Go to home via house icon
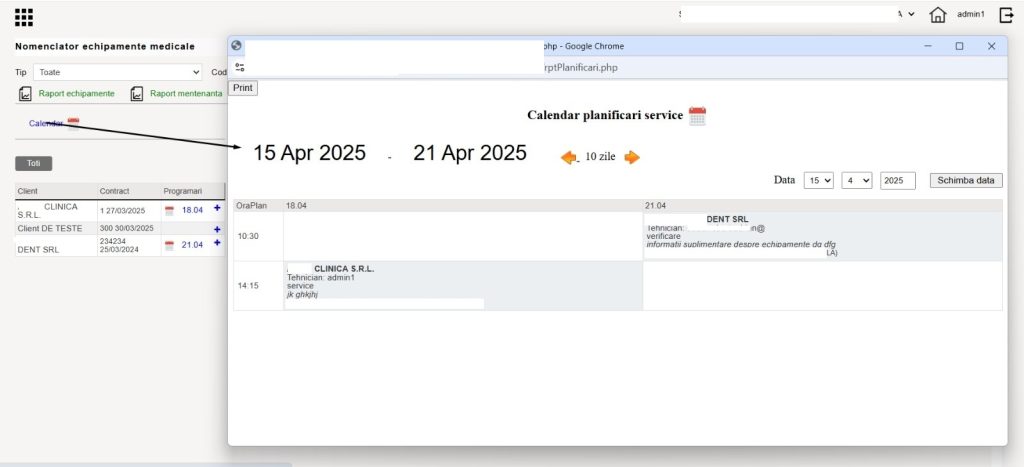This screenshot has width=1024, height=467. tap(938, 15)
